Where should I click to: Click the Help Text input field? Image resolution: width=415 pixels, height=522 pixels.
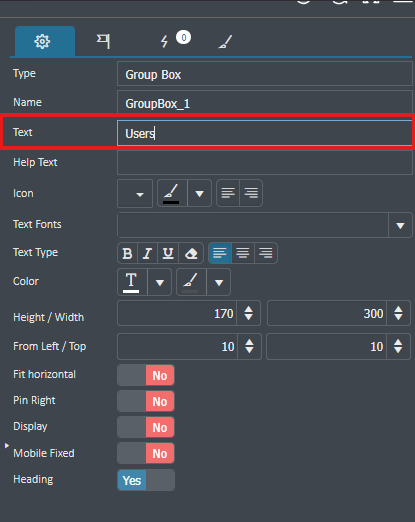pyautogui.click(x=265, y=162)
